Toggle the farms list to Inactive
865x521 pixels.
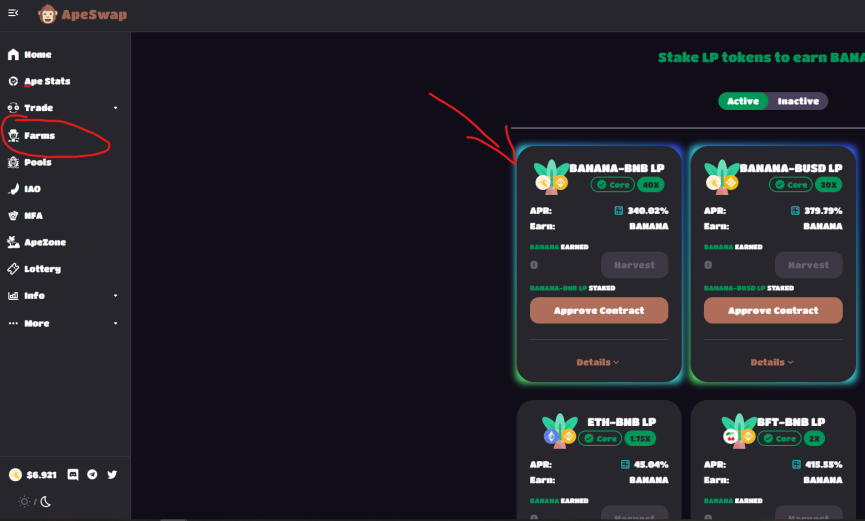(x=798, y=101)
